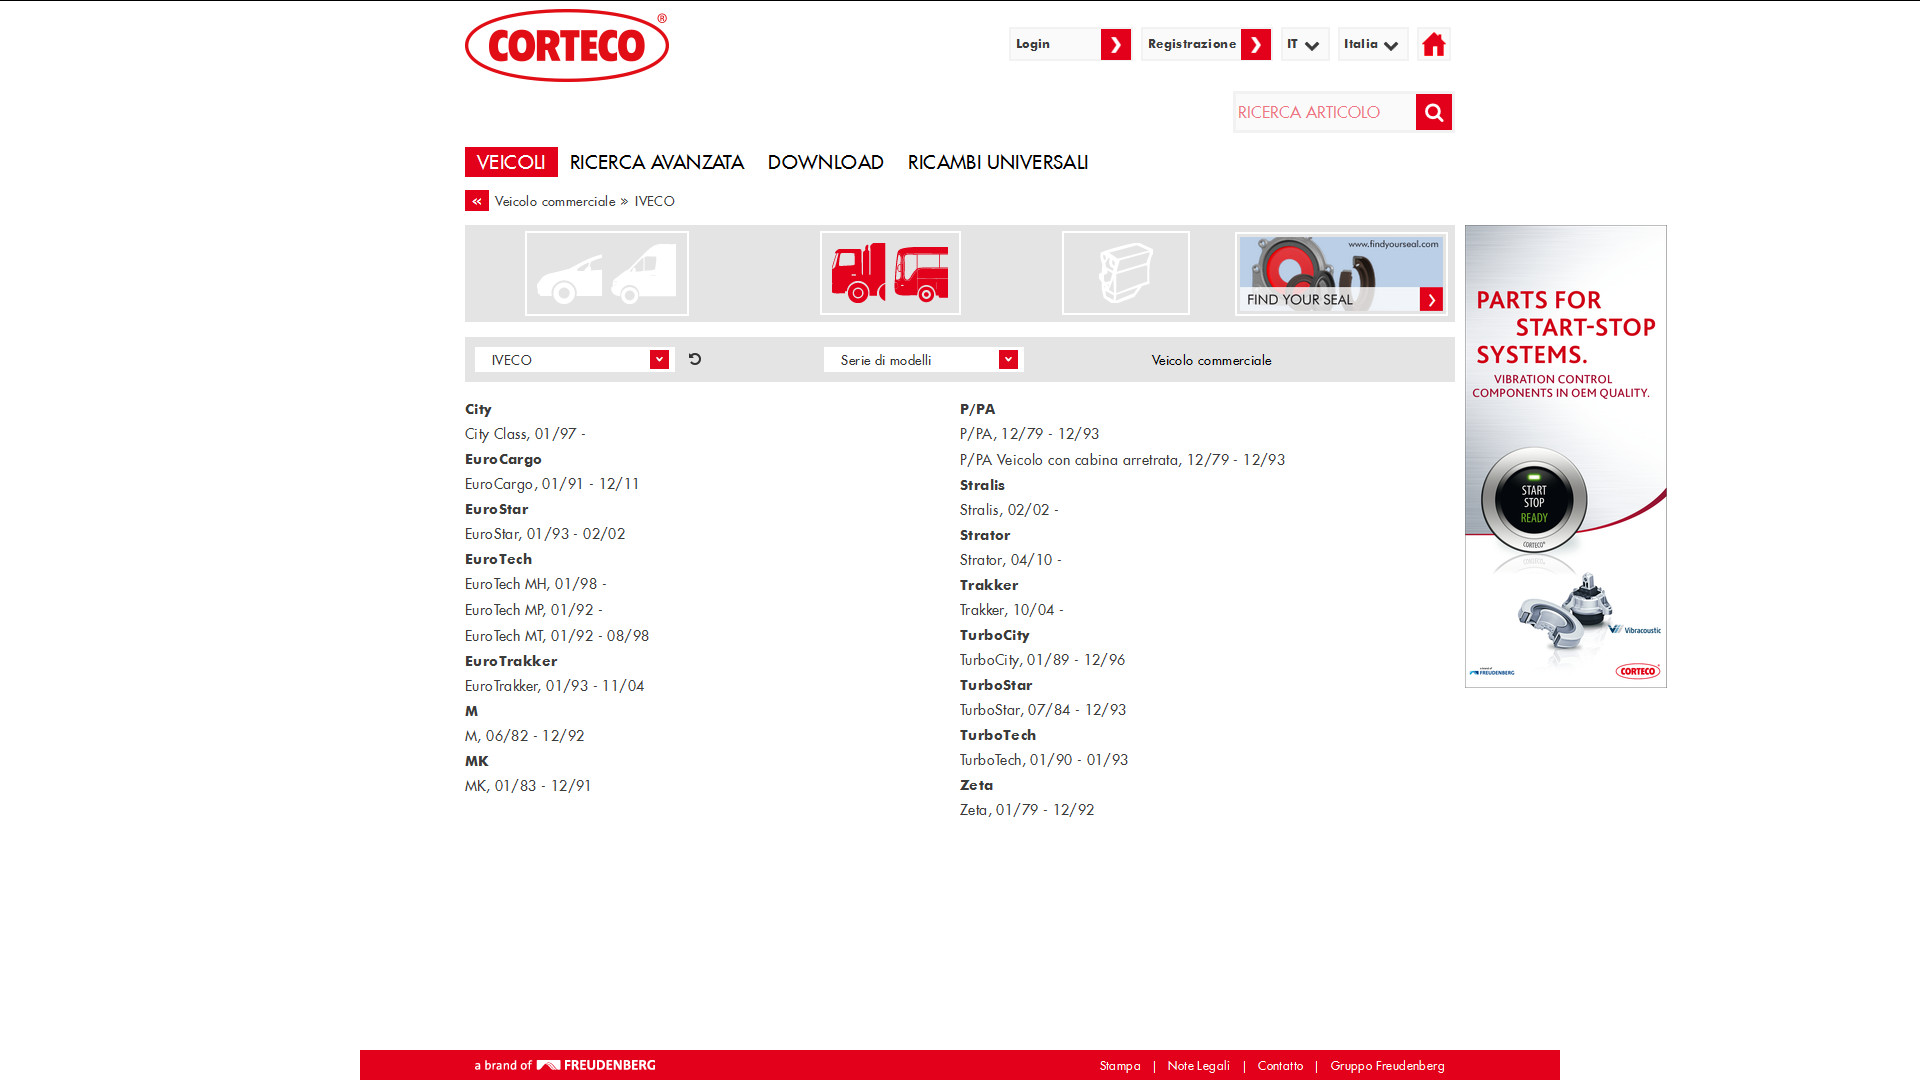
Task: Click the Login arrow button
Action: [1115, 44]
